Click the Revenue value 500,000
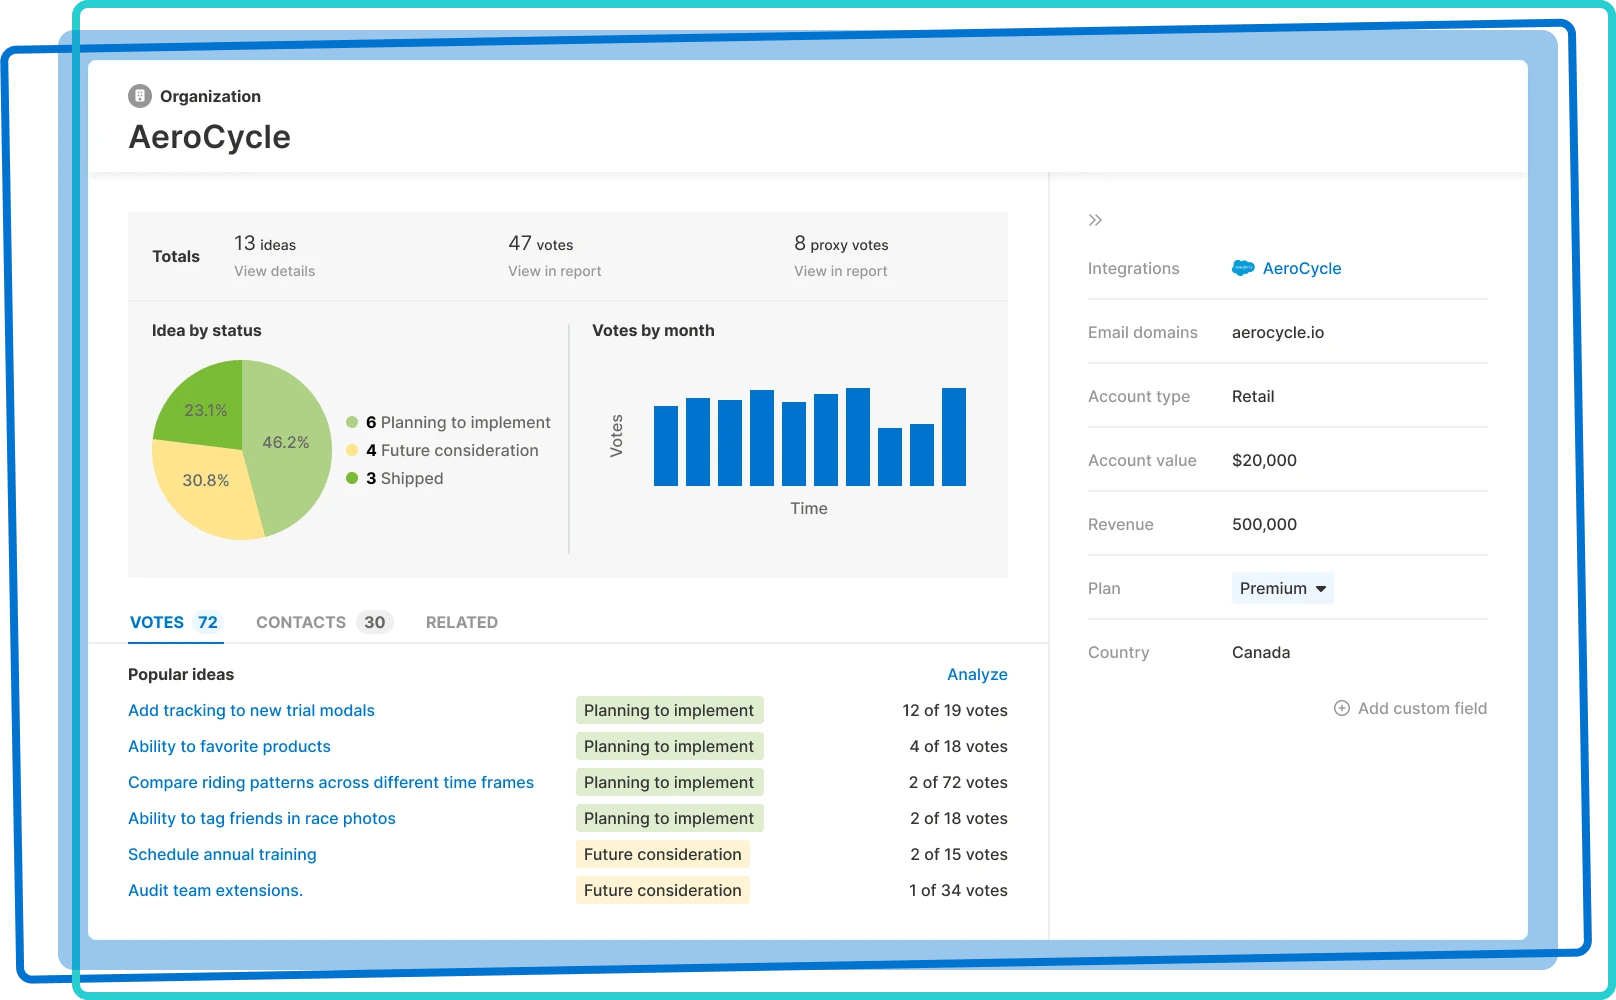1616x1000 pixels. (x=1264, y=524)
